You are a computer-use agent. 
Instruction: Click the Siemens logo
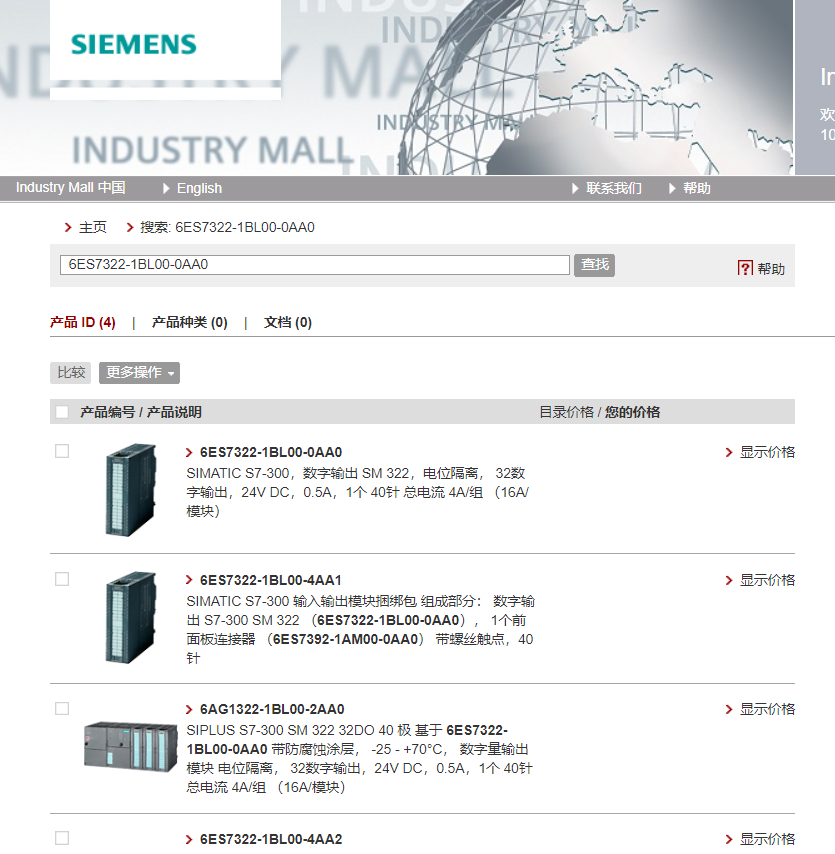click(134, 44)
